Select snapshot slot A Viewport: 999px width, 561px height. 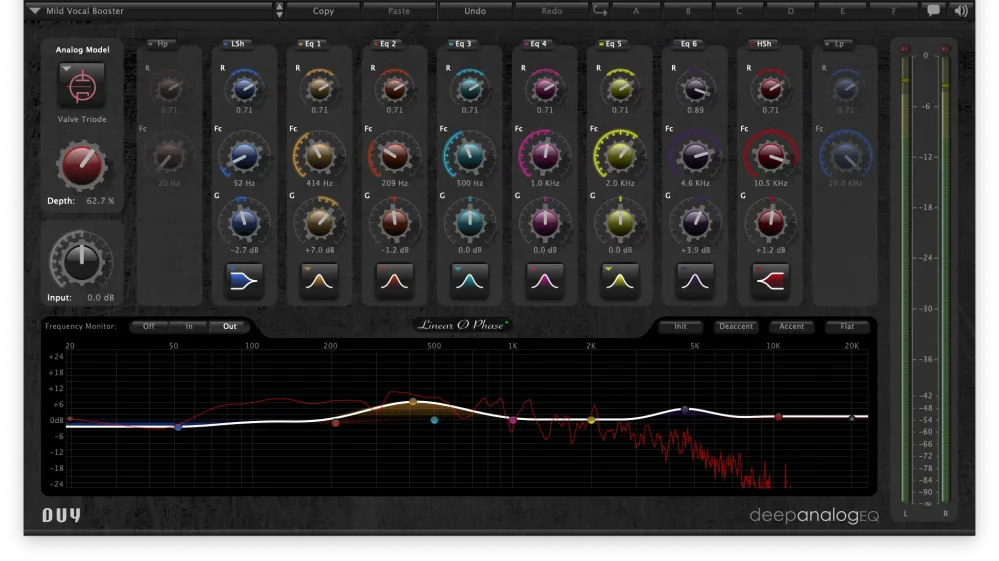(x=636, y=11)
